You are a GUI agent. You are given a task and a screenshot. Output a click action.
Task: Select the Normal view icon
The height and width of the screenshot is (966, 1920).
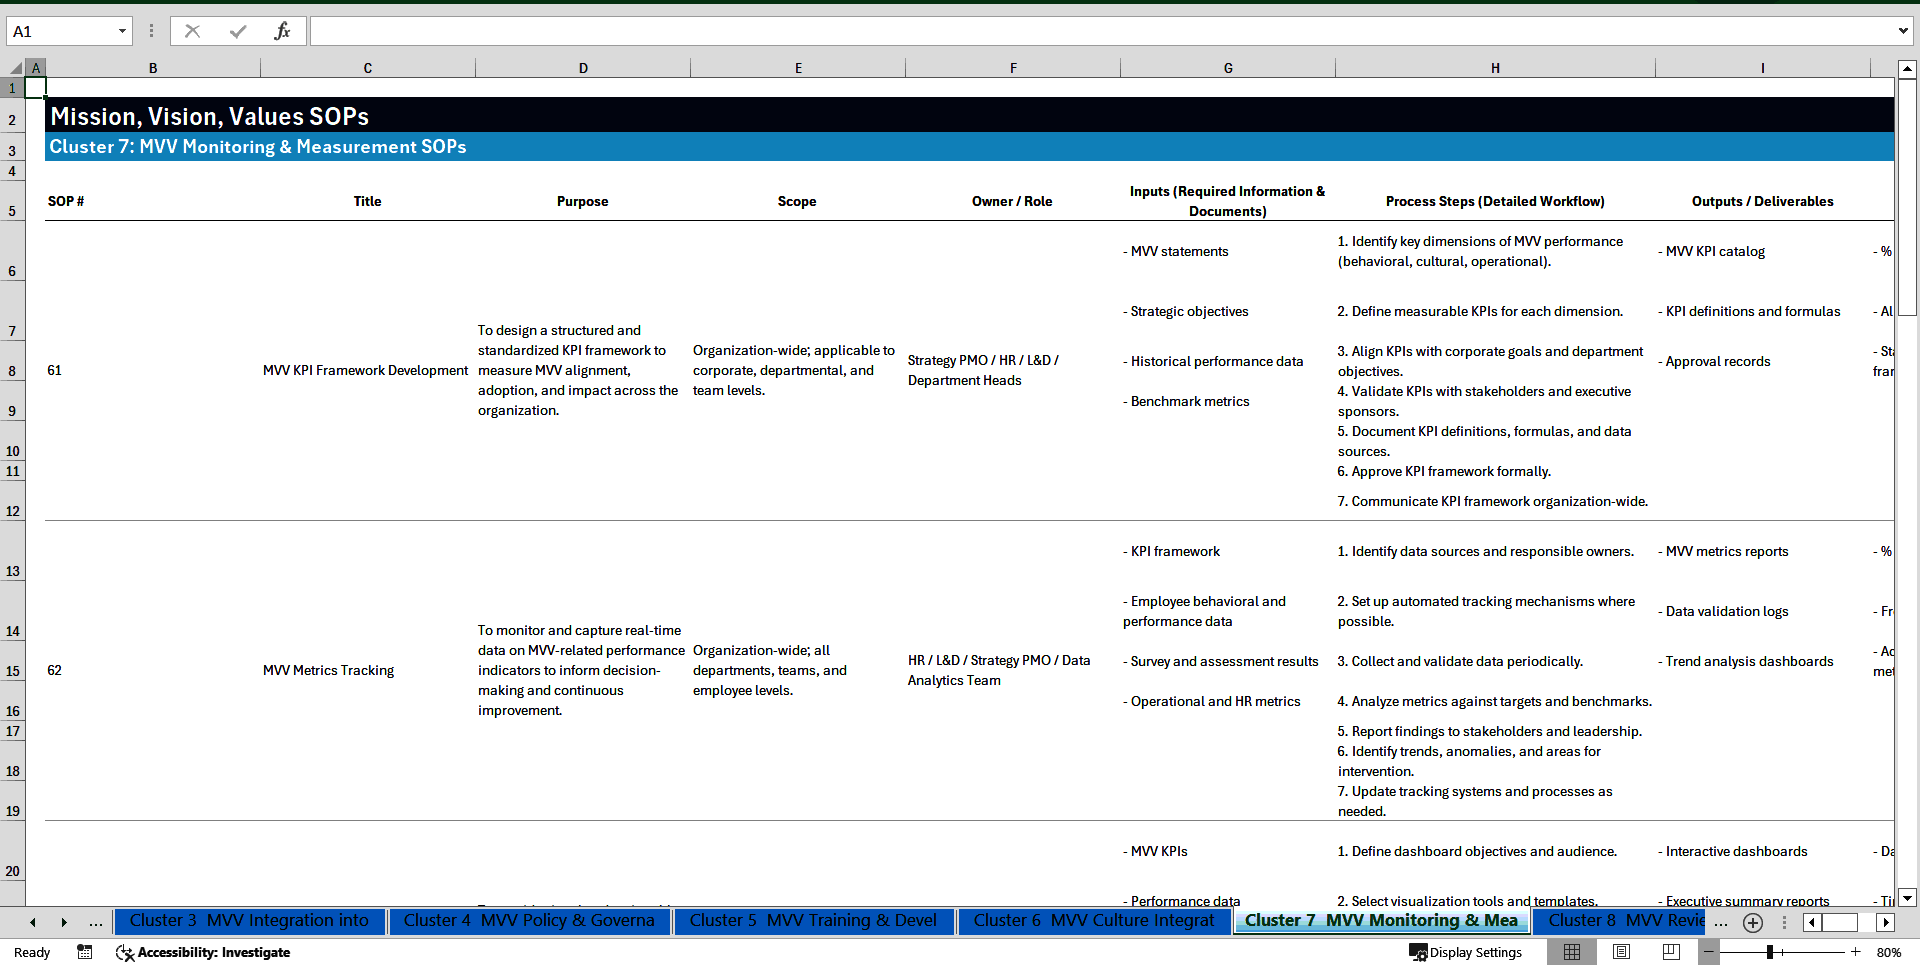click(x=1572, y=952)
